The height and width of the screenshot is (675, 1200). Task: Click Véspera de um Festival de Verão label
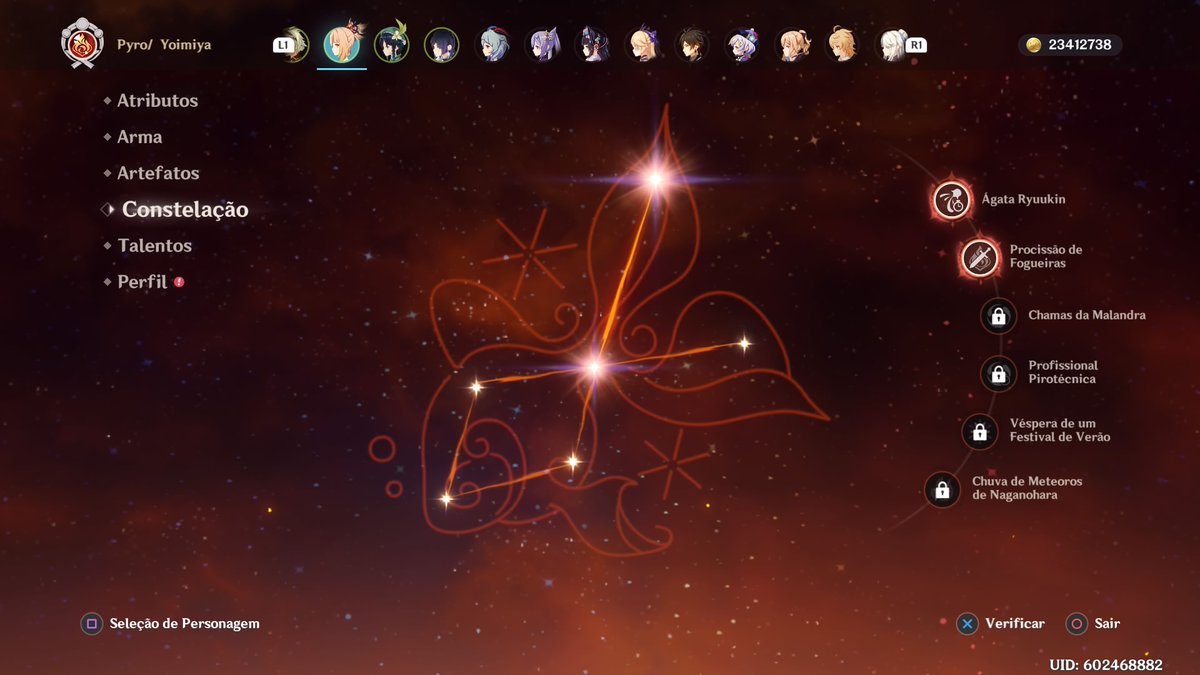coord(1060,430)
